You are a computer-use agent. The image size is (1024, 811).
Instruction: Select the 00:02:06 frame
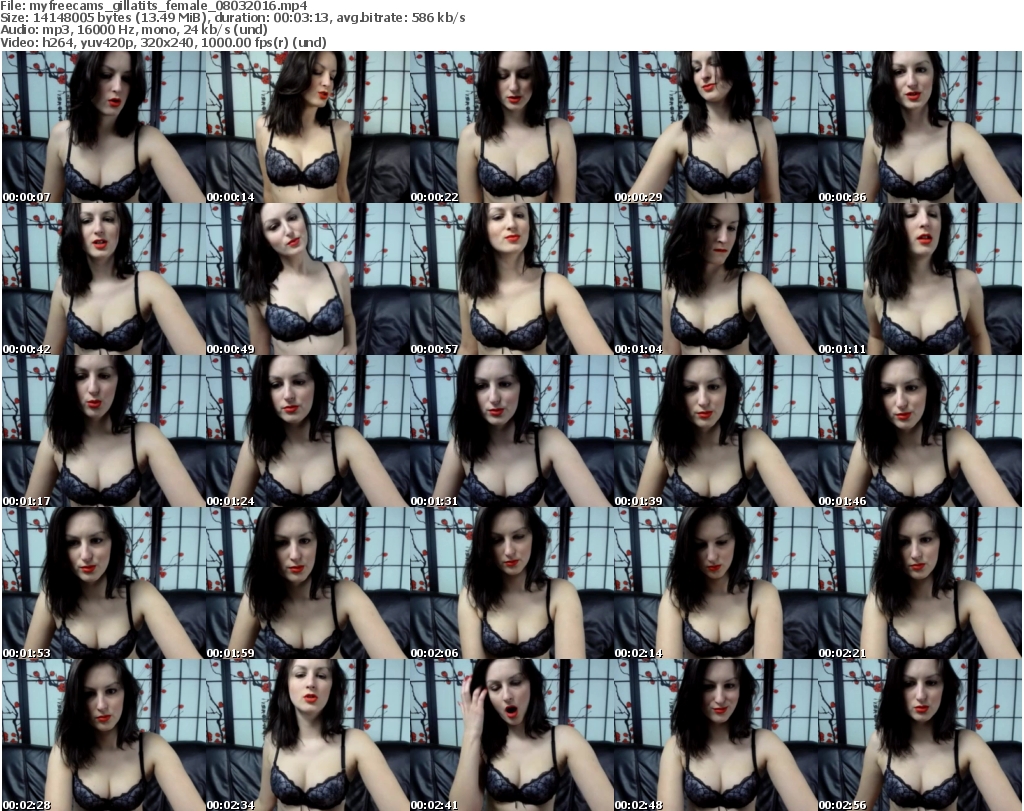pos(511,583)
